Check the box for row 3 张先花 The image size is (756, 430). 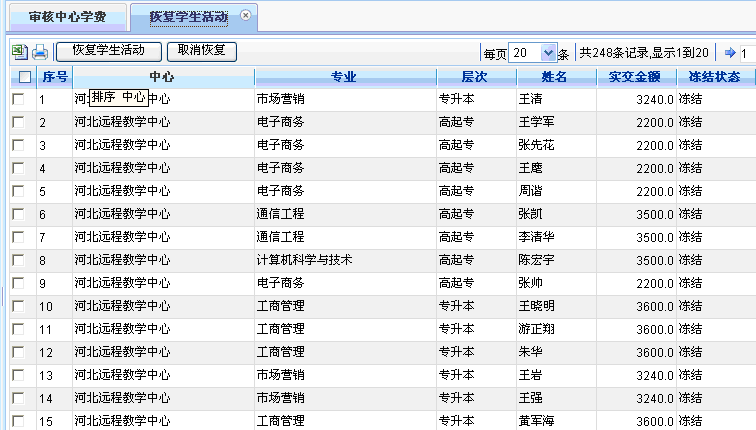pos(18,145)
